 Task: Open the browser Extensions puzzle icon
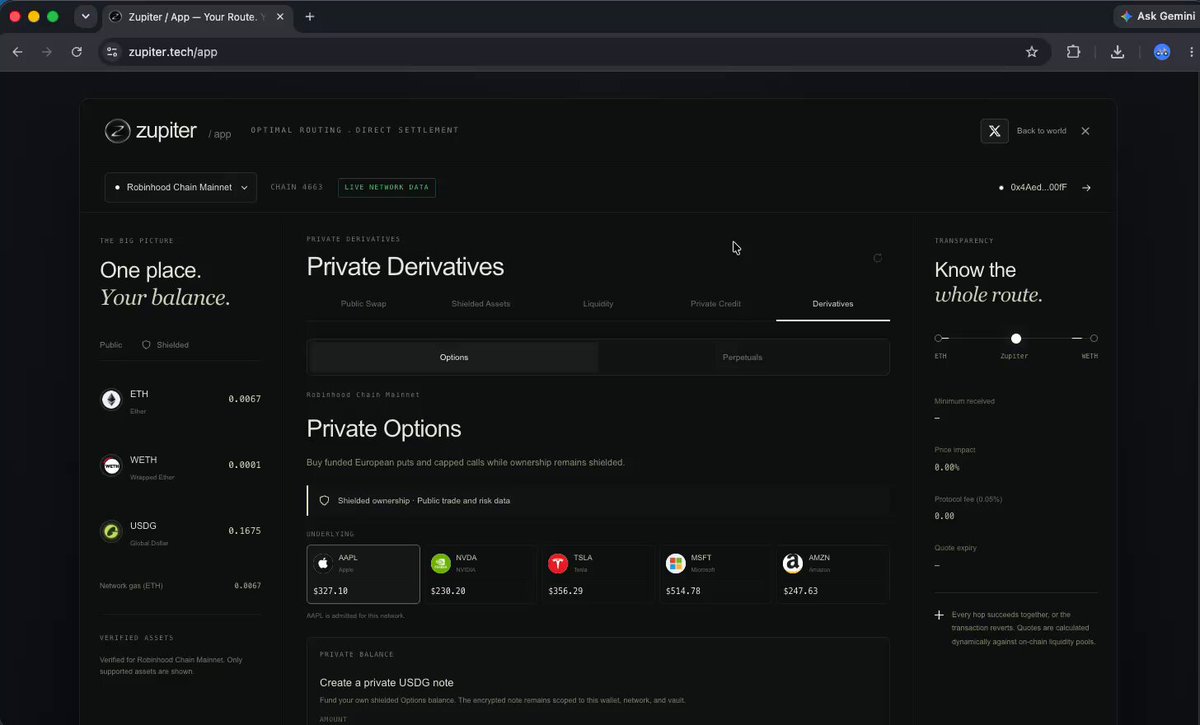click(1074, 52)
